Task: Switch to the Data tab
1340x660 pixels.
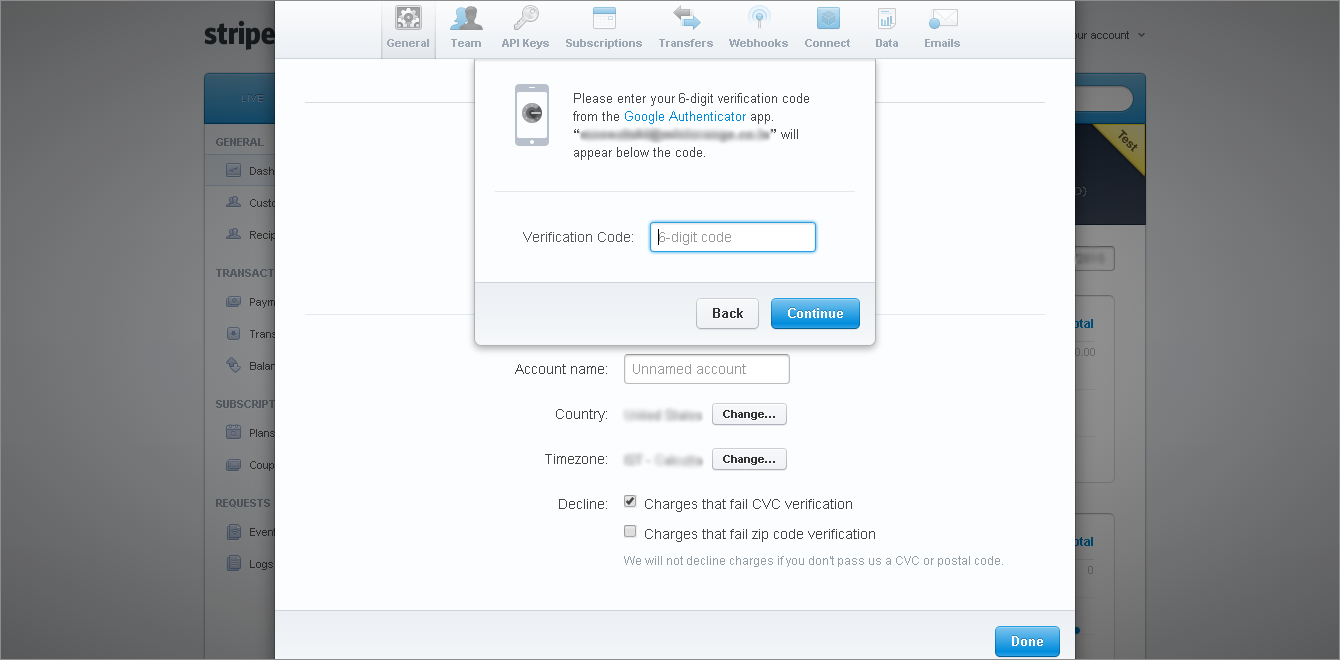Action: [886, 28]
